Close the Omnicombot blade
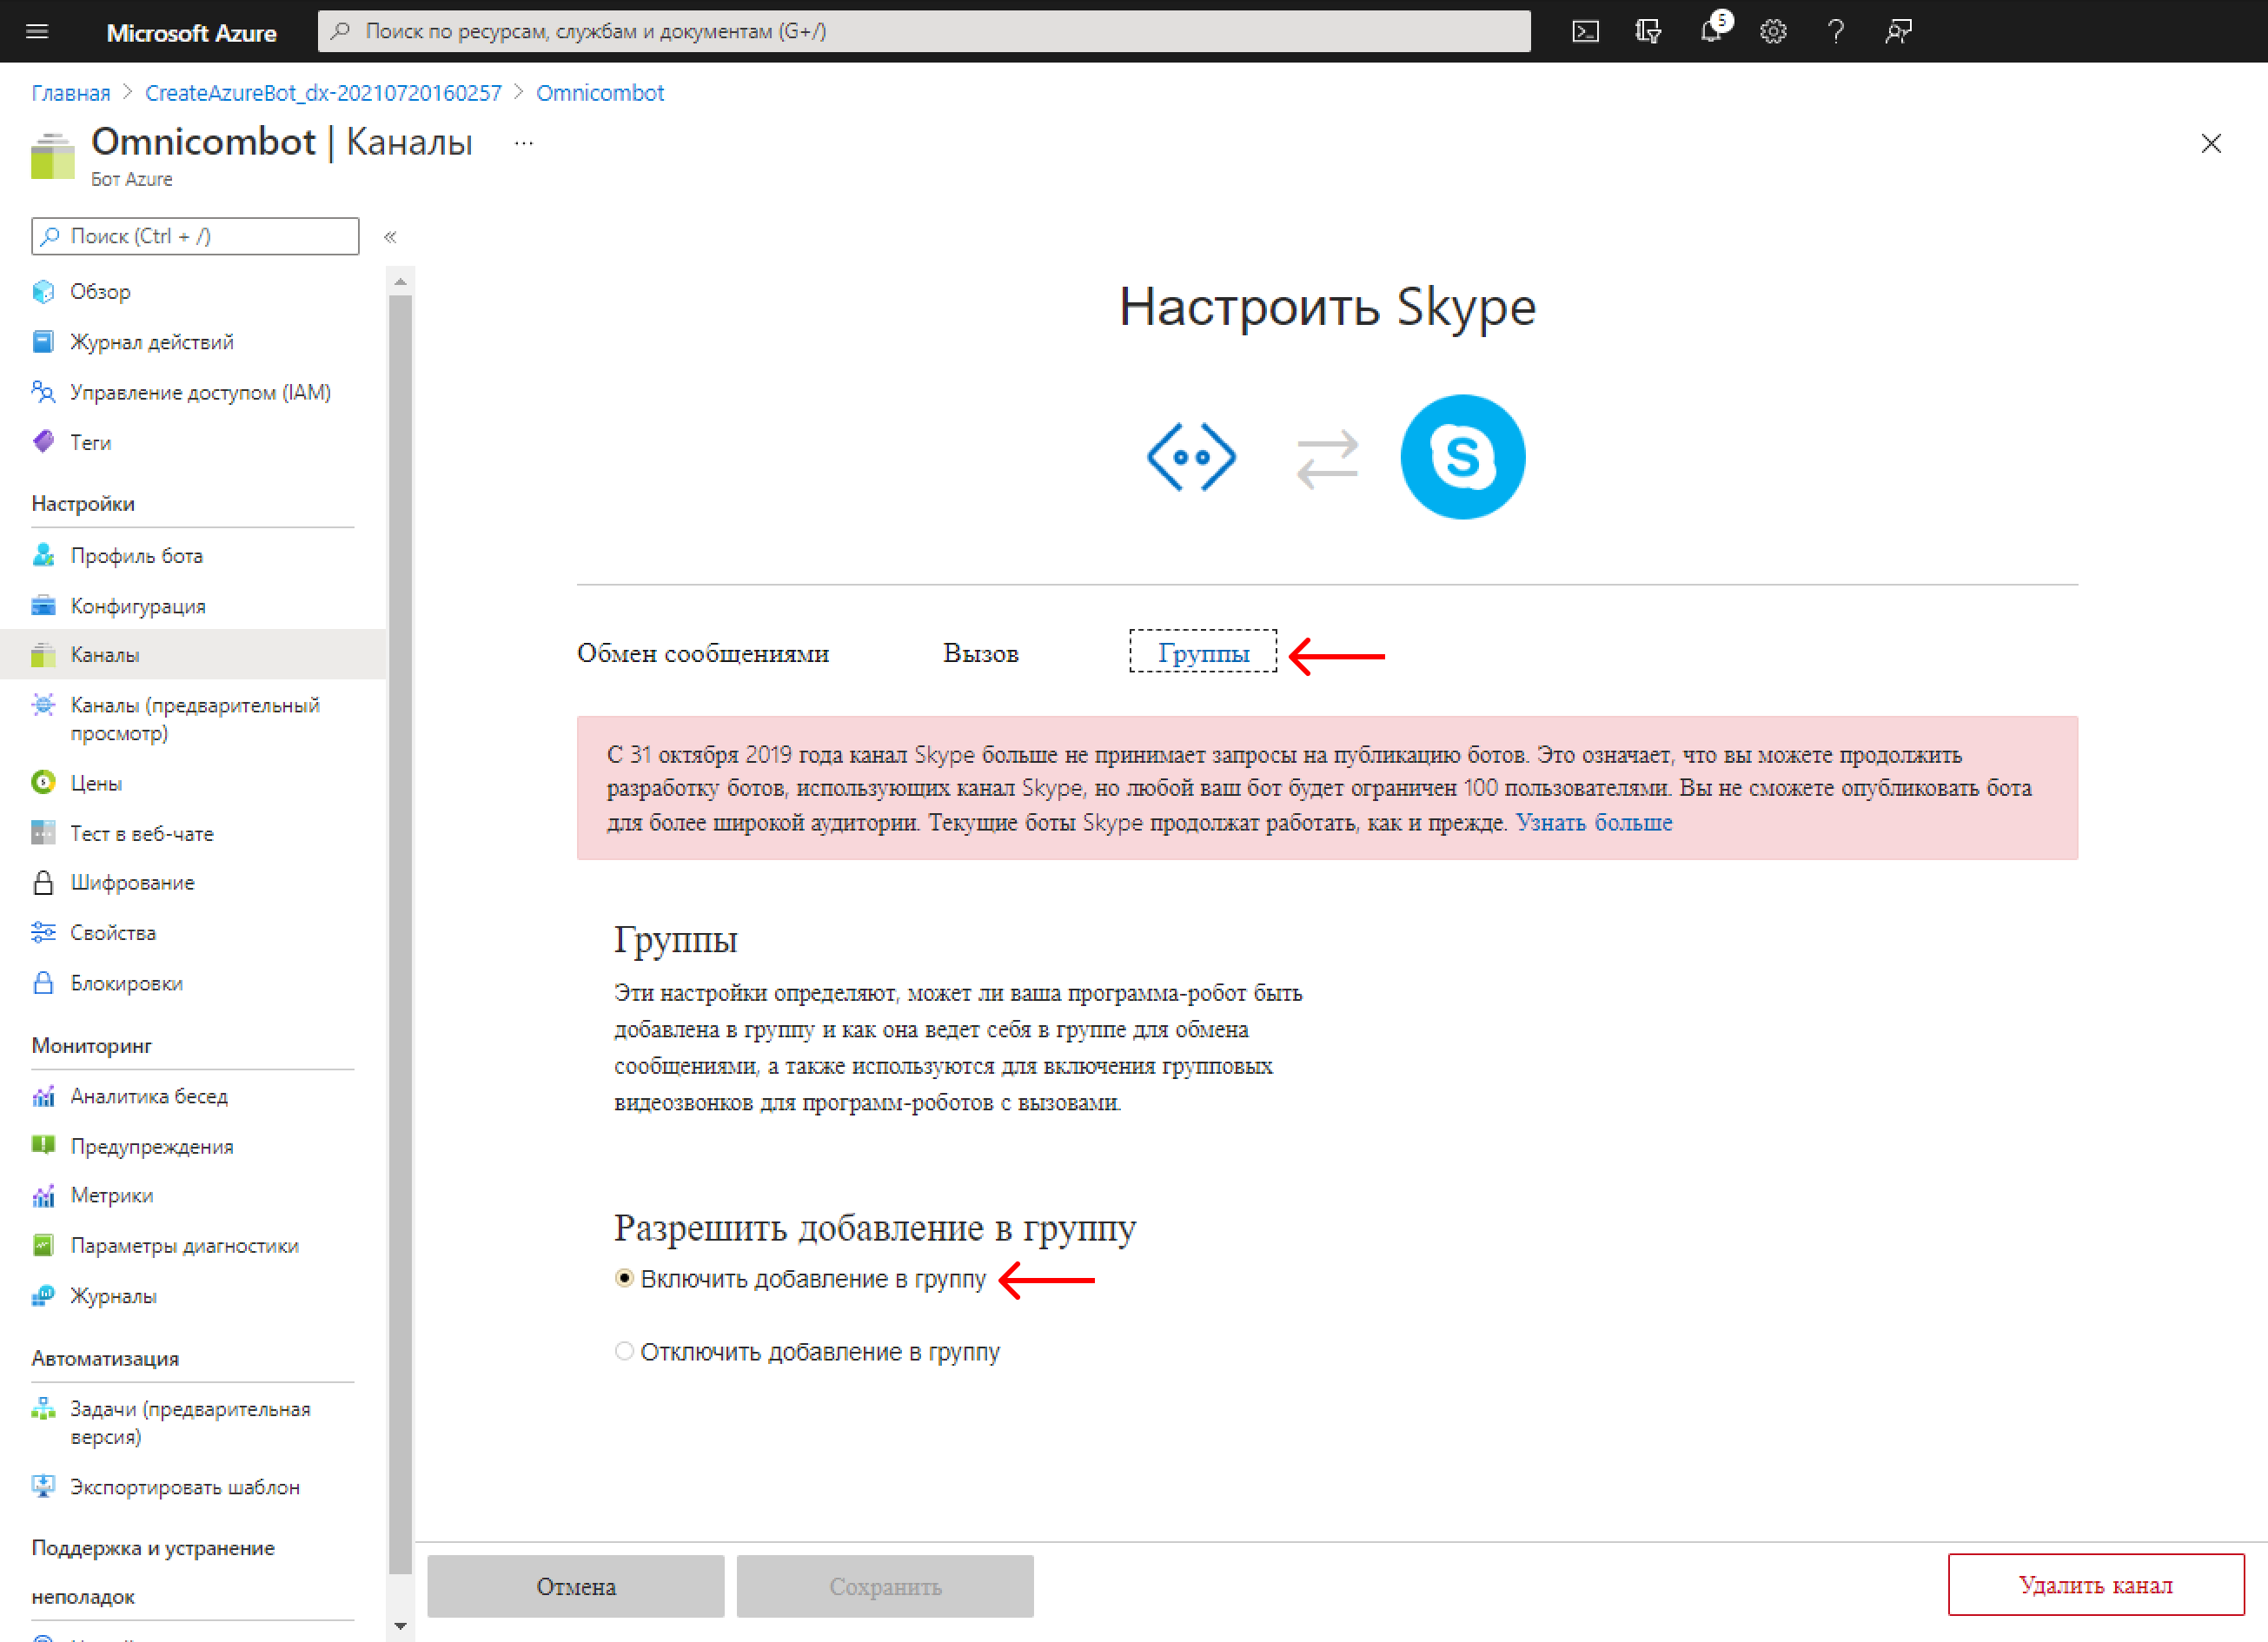This screenshot has width=2268, height=1642. tap(2211, 143)
